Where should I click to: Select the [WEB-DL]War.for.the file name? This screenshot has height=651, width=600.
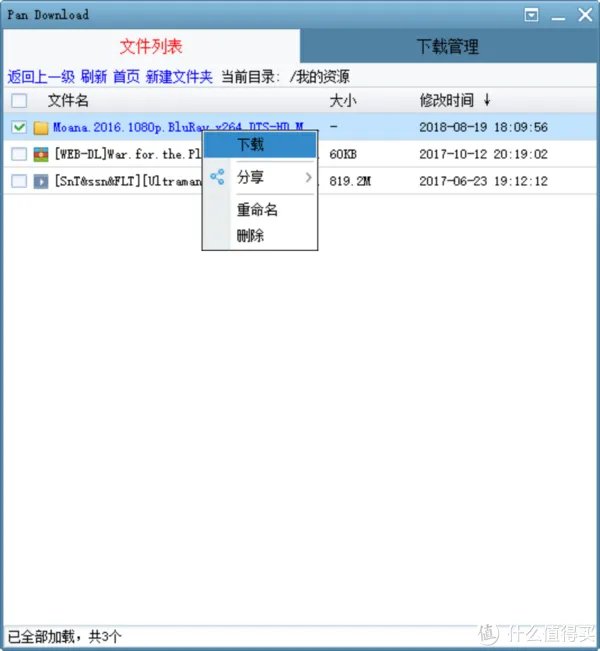pyautogui.click(x=128, y=154)
